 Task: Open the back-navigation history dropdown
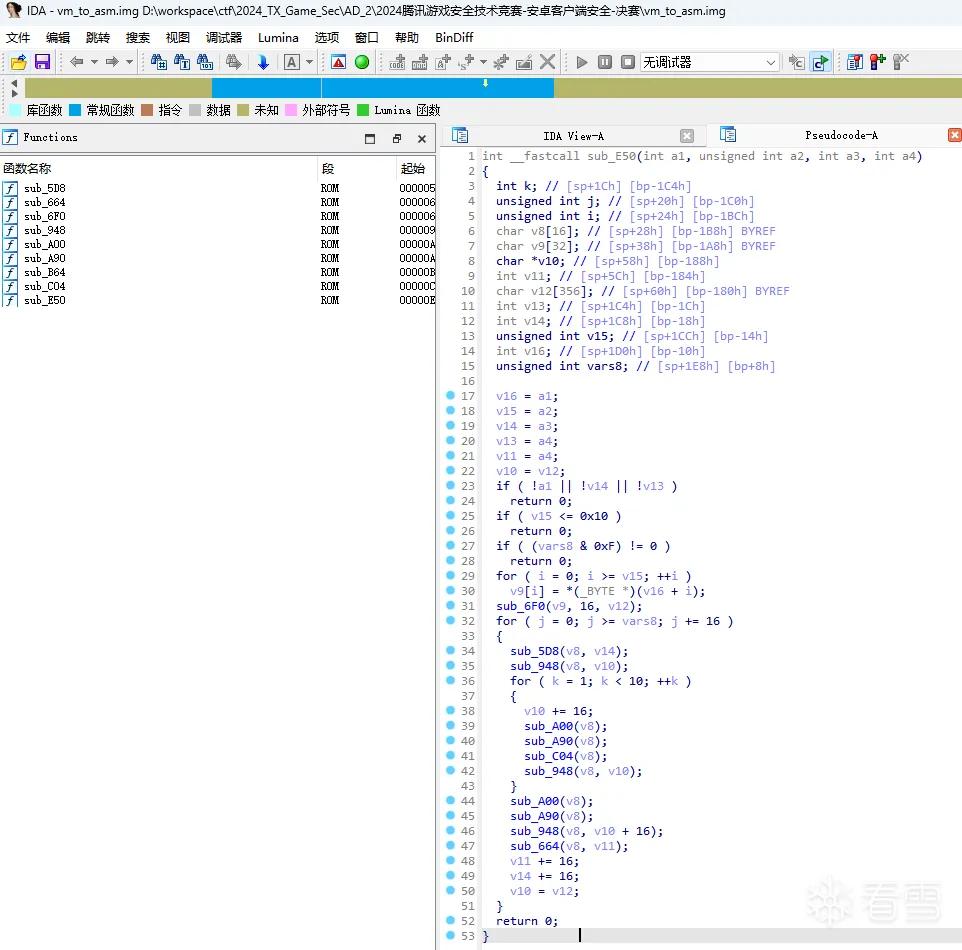click(94, 62)
